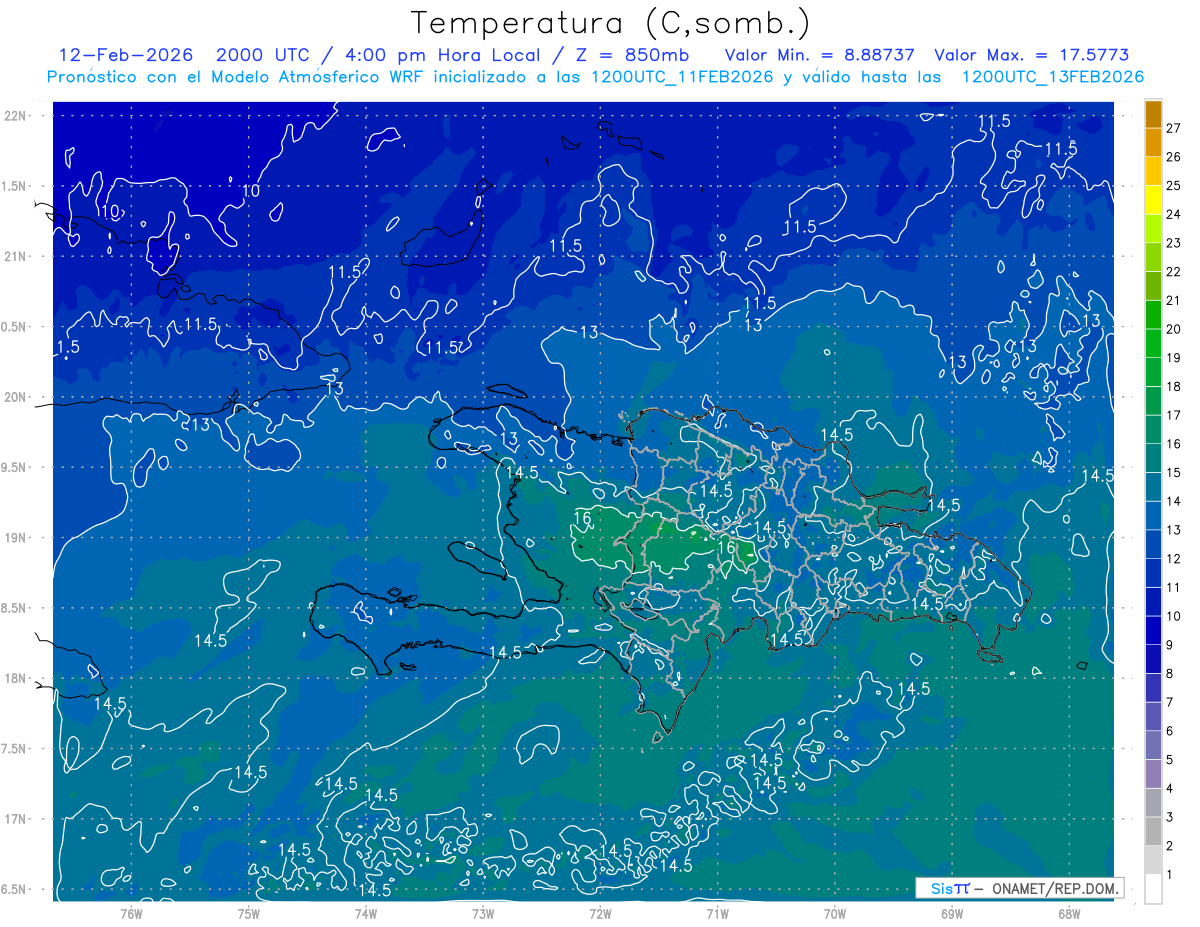Click the '22' color scale label

pos(1173,271)
